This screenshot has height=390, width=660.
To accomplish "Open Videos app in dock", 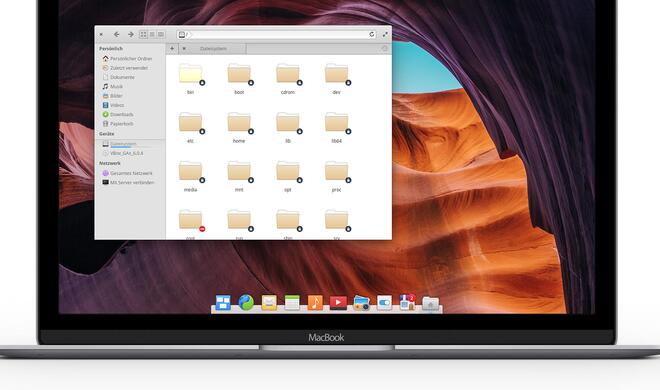I will tap(338, 302).
